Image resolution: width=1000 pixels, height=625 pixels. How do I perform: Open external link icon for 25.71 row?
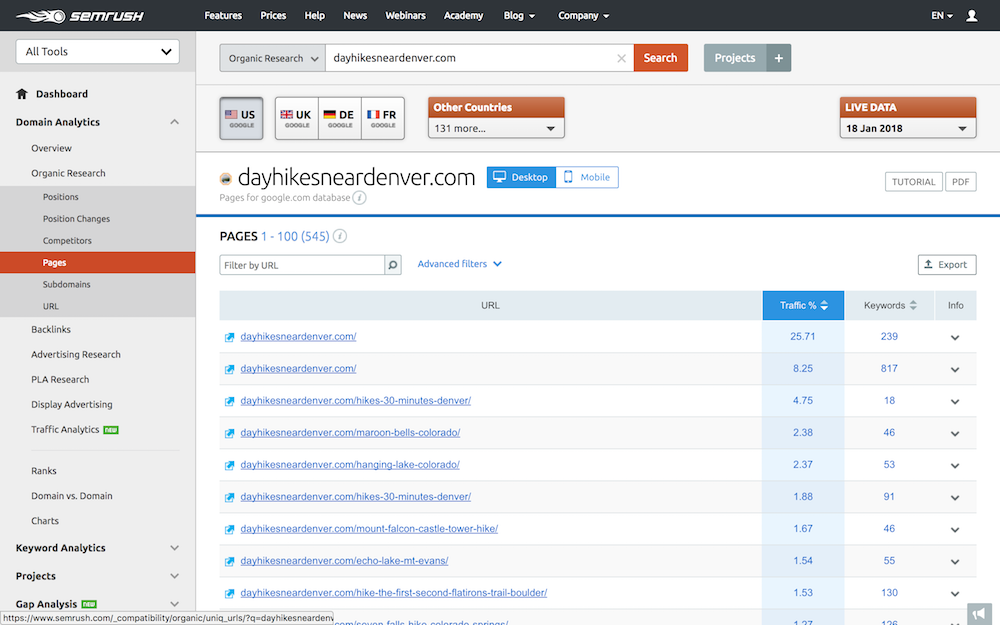point(230,337)
